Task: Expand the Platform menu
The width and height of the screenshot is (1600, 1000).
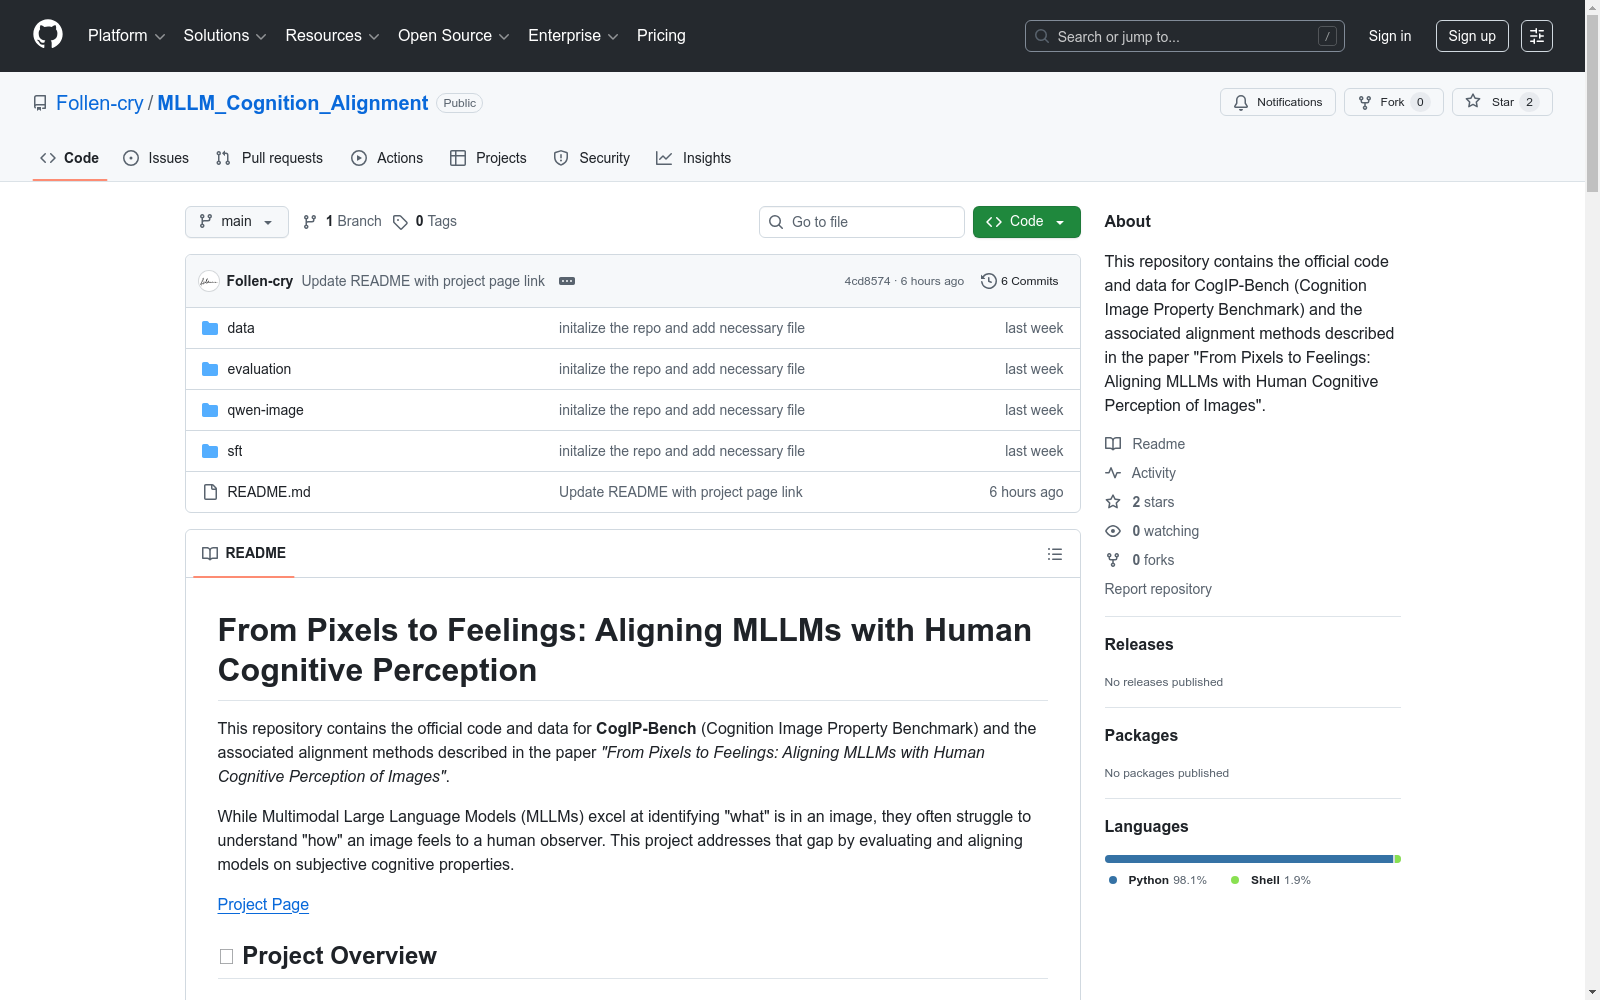Action: click(127, 36)
